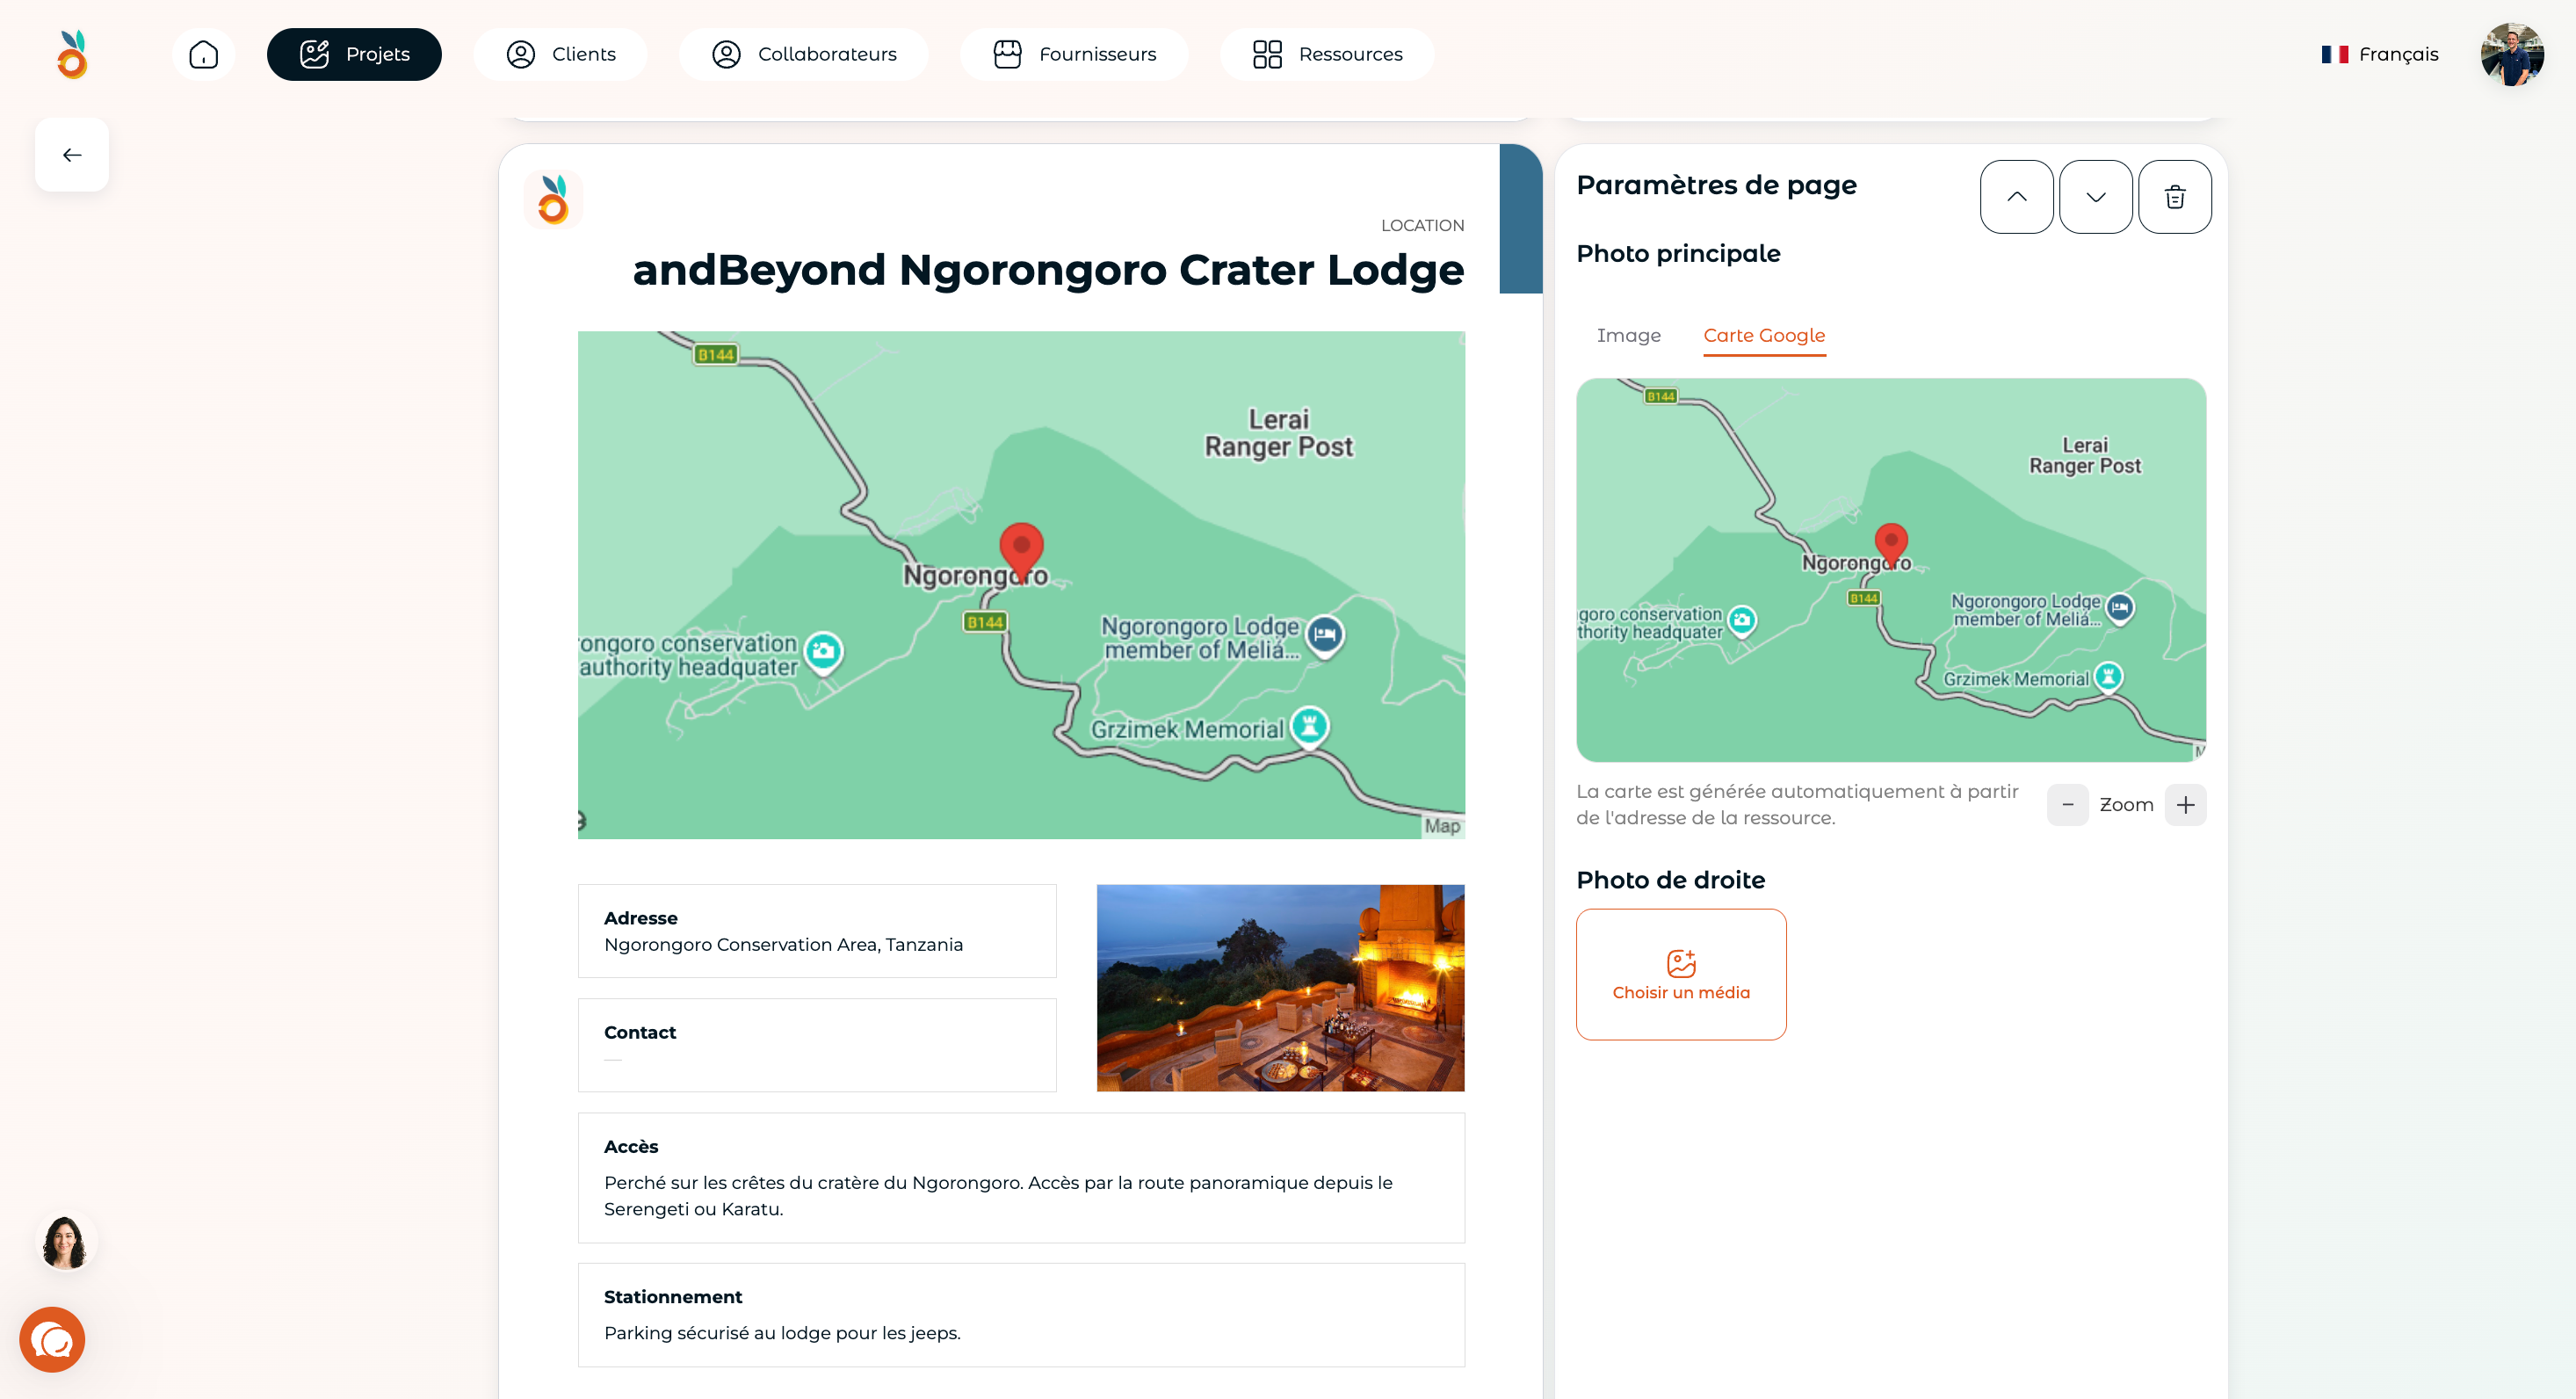The height and width of the screenshot is (1399, 2576).
Task: Increase map zoom with the plus button
Action: 2186,805
